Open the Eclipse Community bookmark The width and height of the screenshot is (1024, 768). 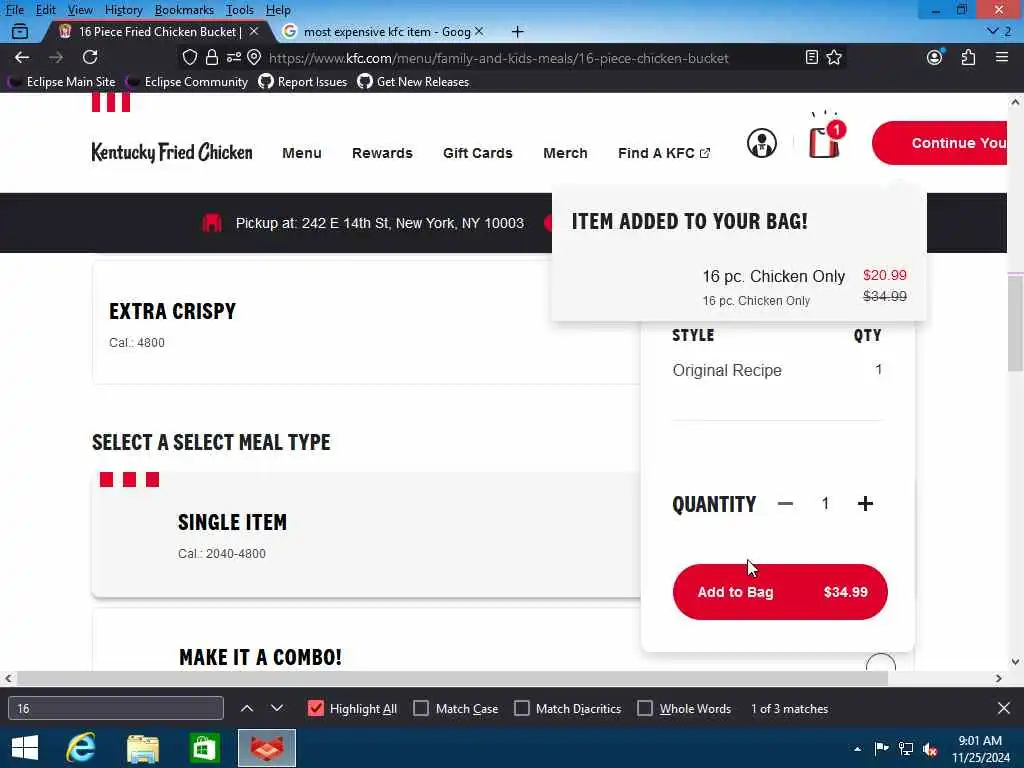point(187,82)
